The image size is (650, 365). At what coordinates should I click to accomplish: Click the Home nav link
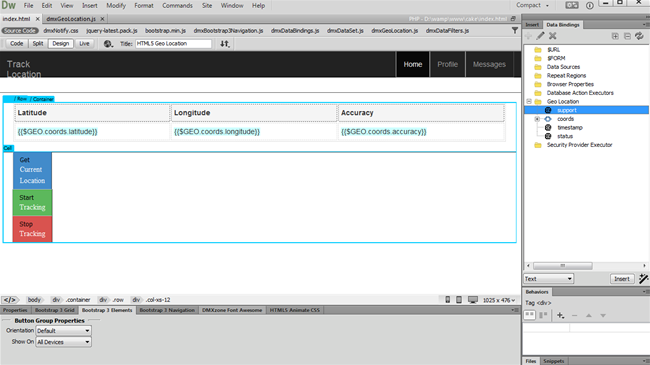413,64
